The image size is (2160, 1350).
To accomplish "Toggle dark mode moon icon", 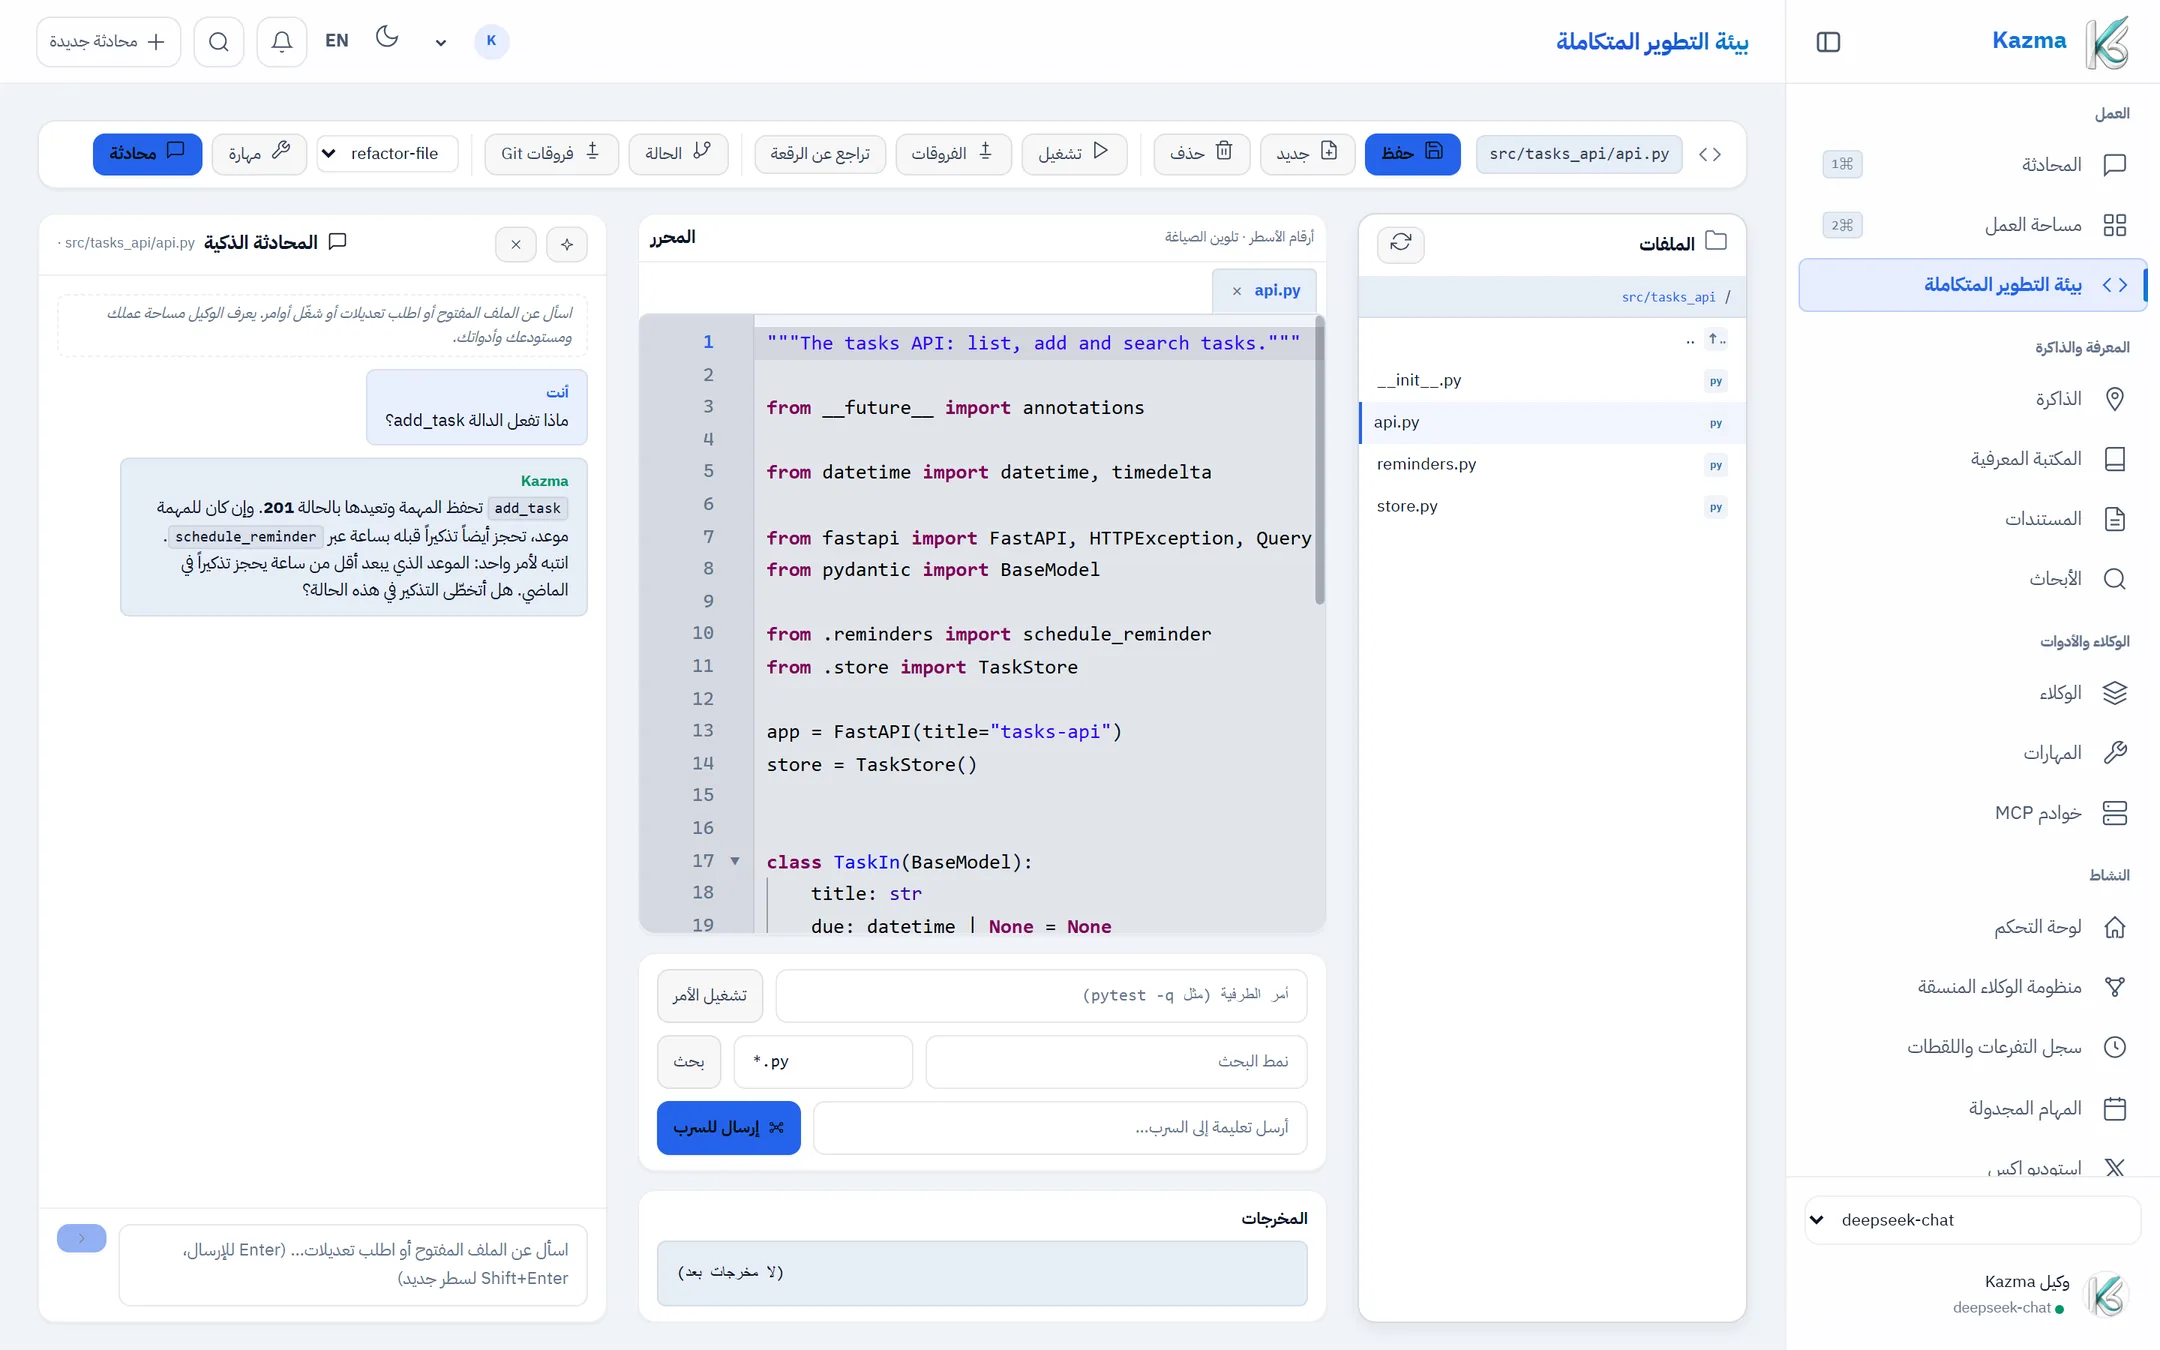I will (x=387, y=38).
